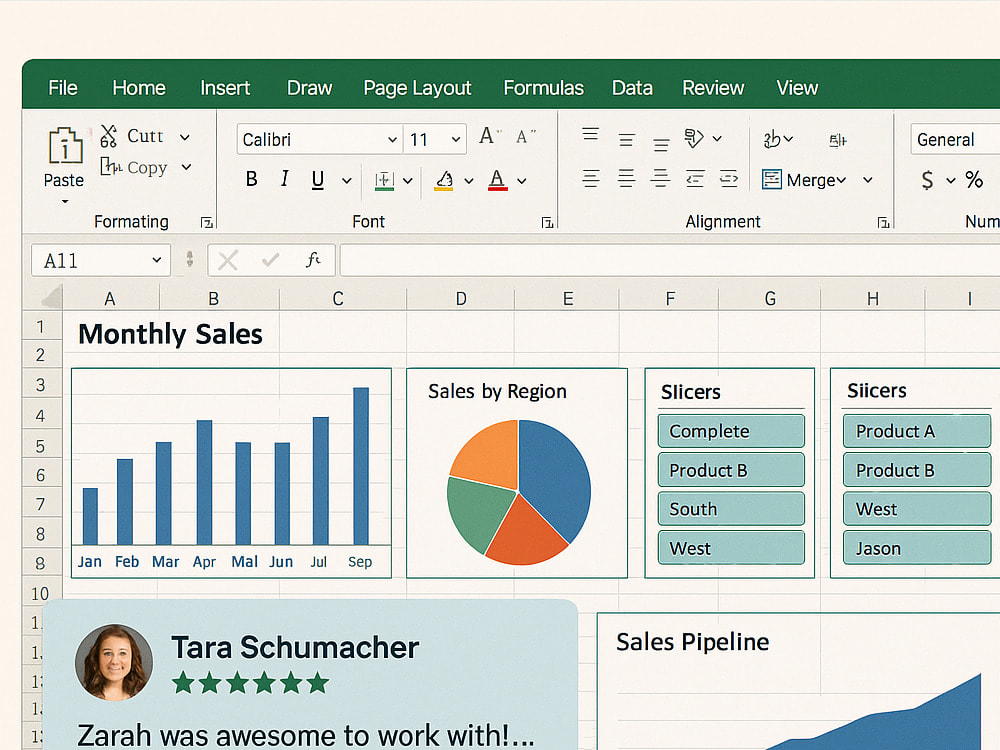1000x750 pixels.
Task: Open the Draw tab
Action: pyautogui.click(x=309, y=88)
